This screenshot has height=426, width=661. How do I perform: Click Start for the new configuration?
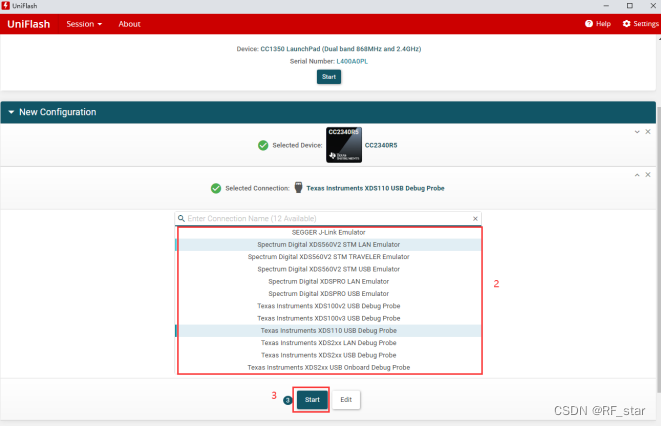[312, 399]
